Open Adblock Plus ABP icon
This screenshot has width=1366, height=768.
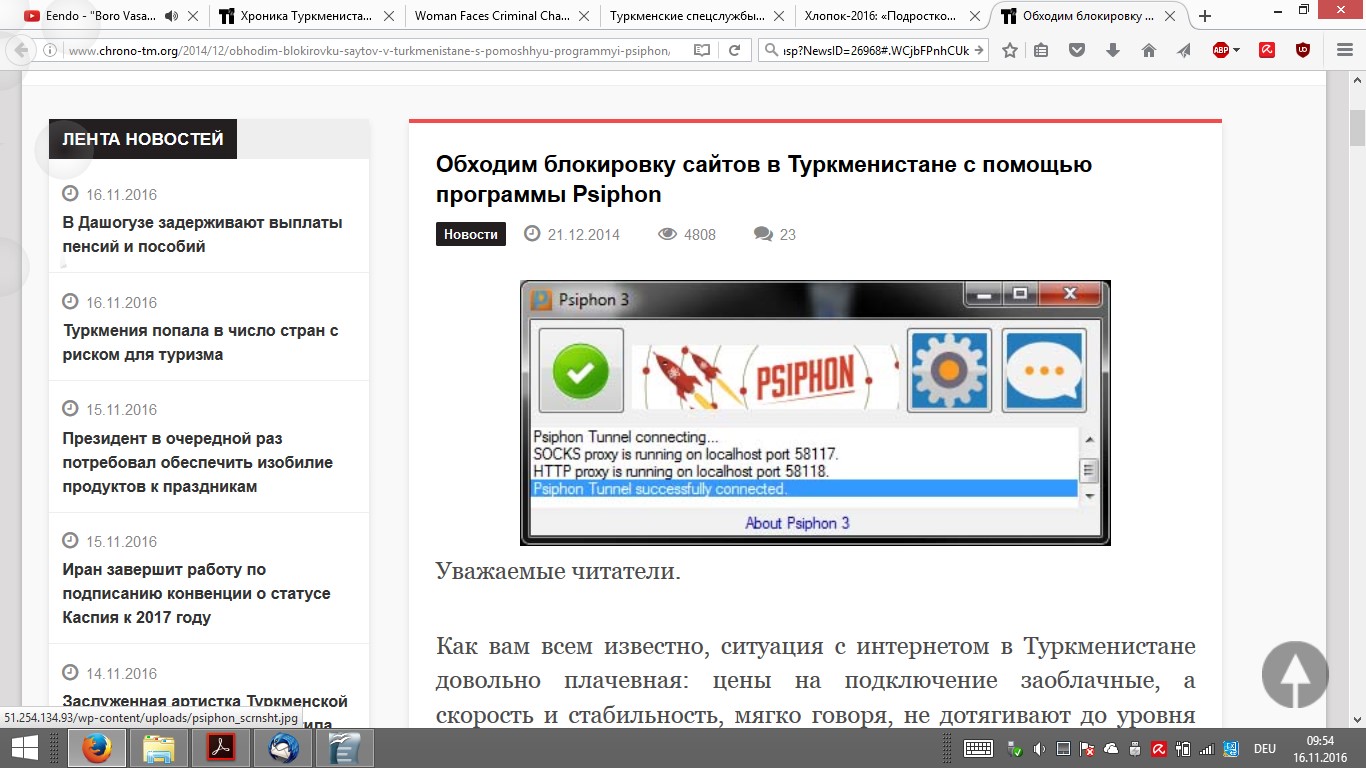[x=1220, y=50]
